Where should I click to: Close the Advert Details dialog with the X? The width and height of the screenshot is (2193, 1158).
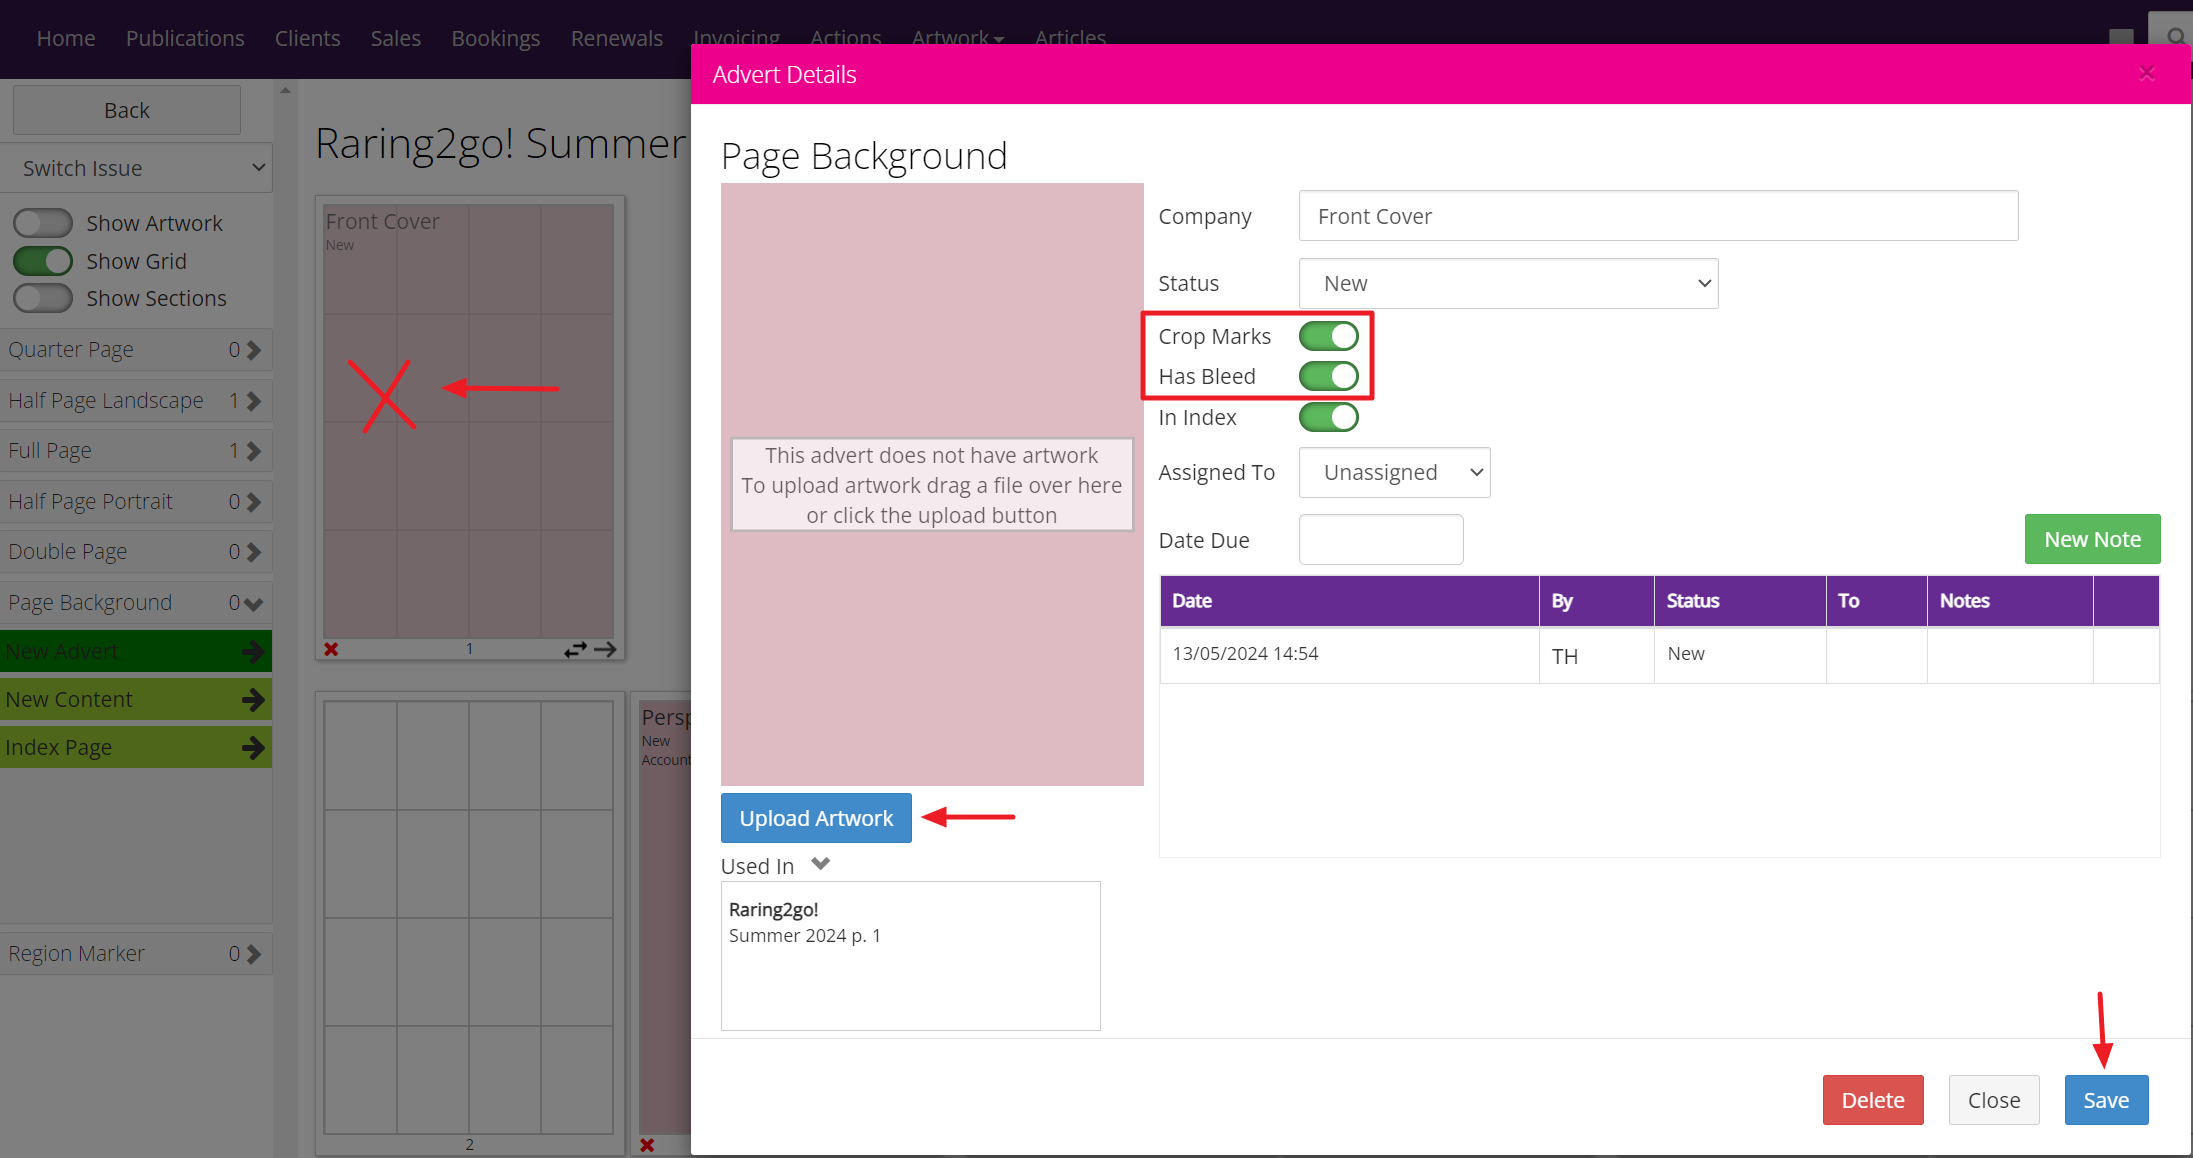pos(2146,74)
